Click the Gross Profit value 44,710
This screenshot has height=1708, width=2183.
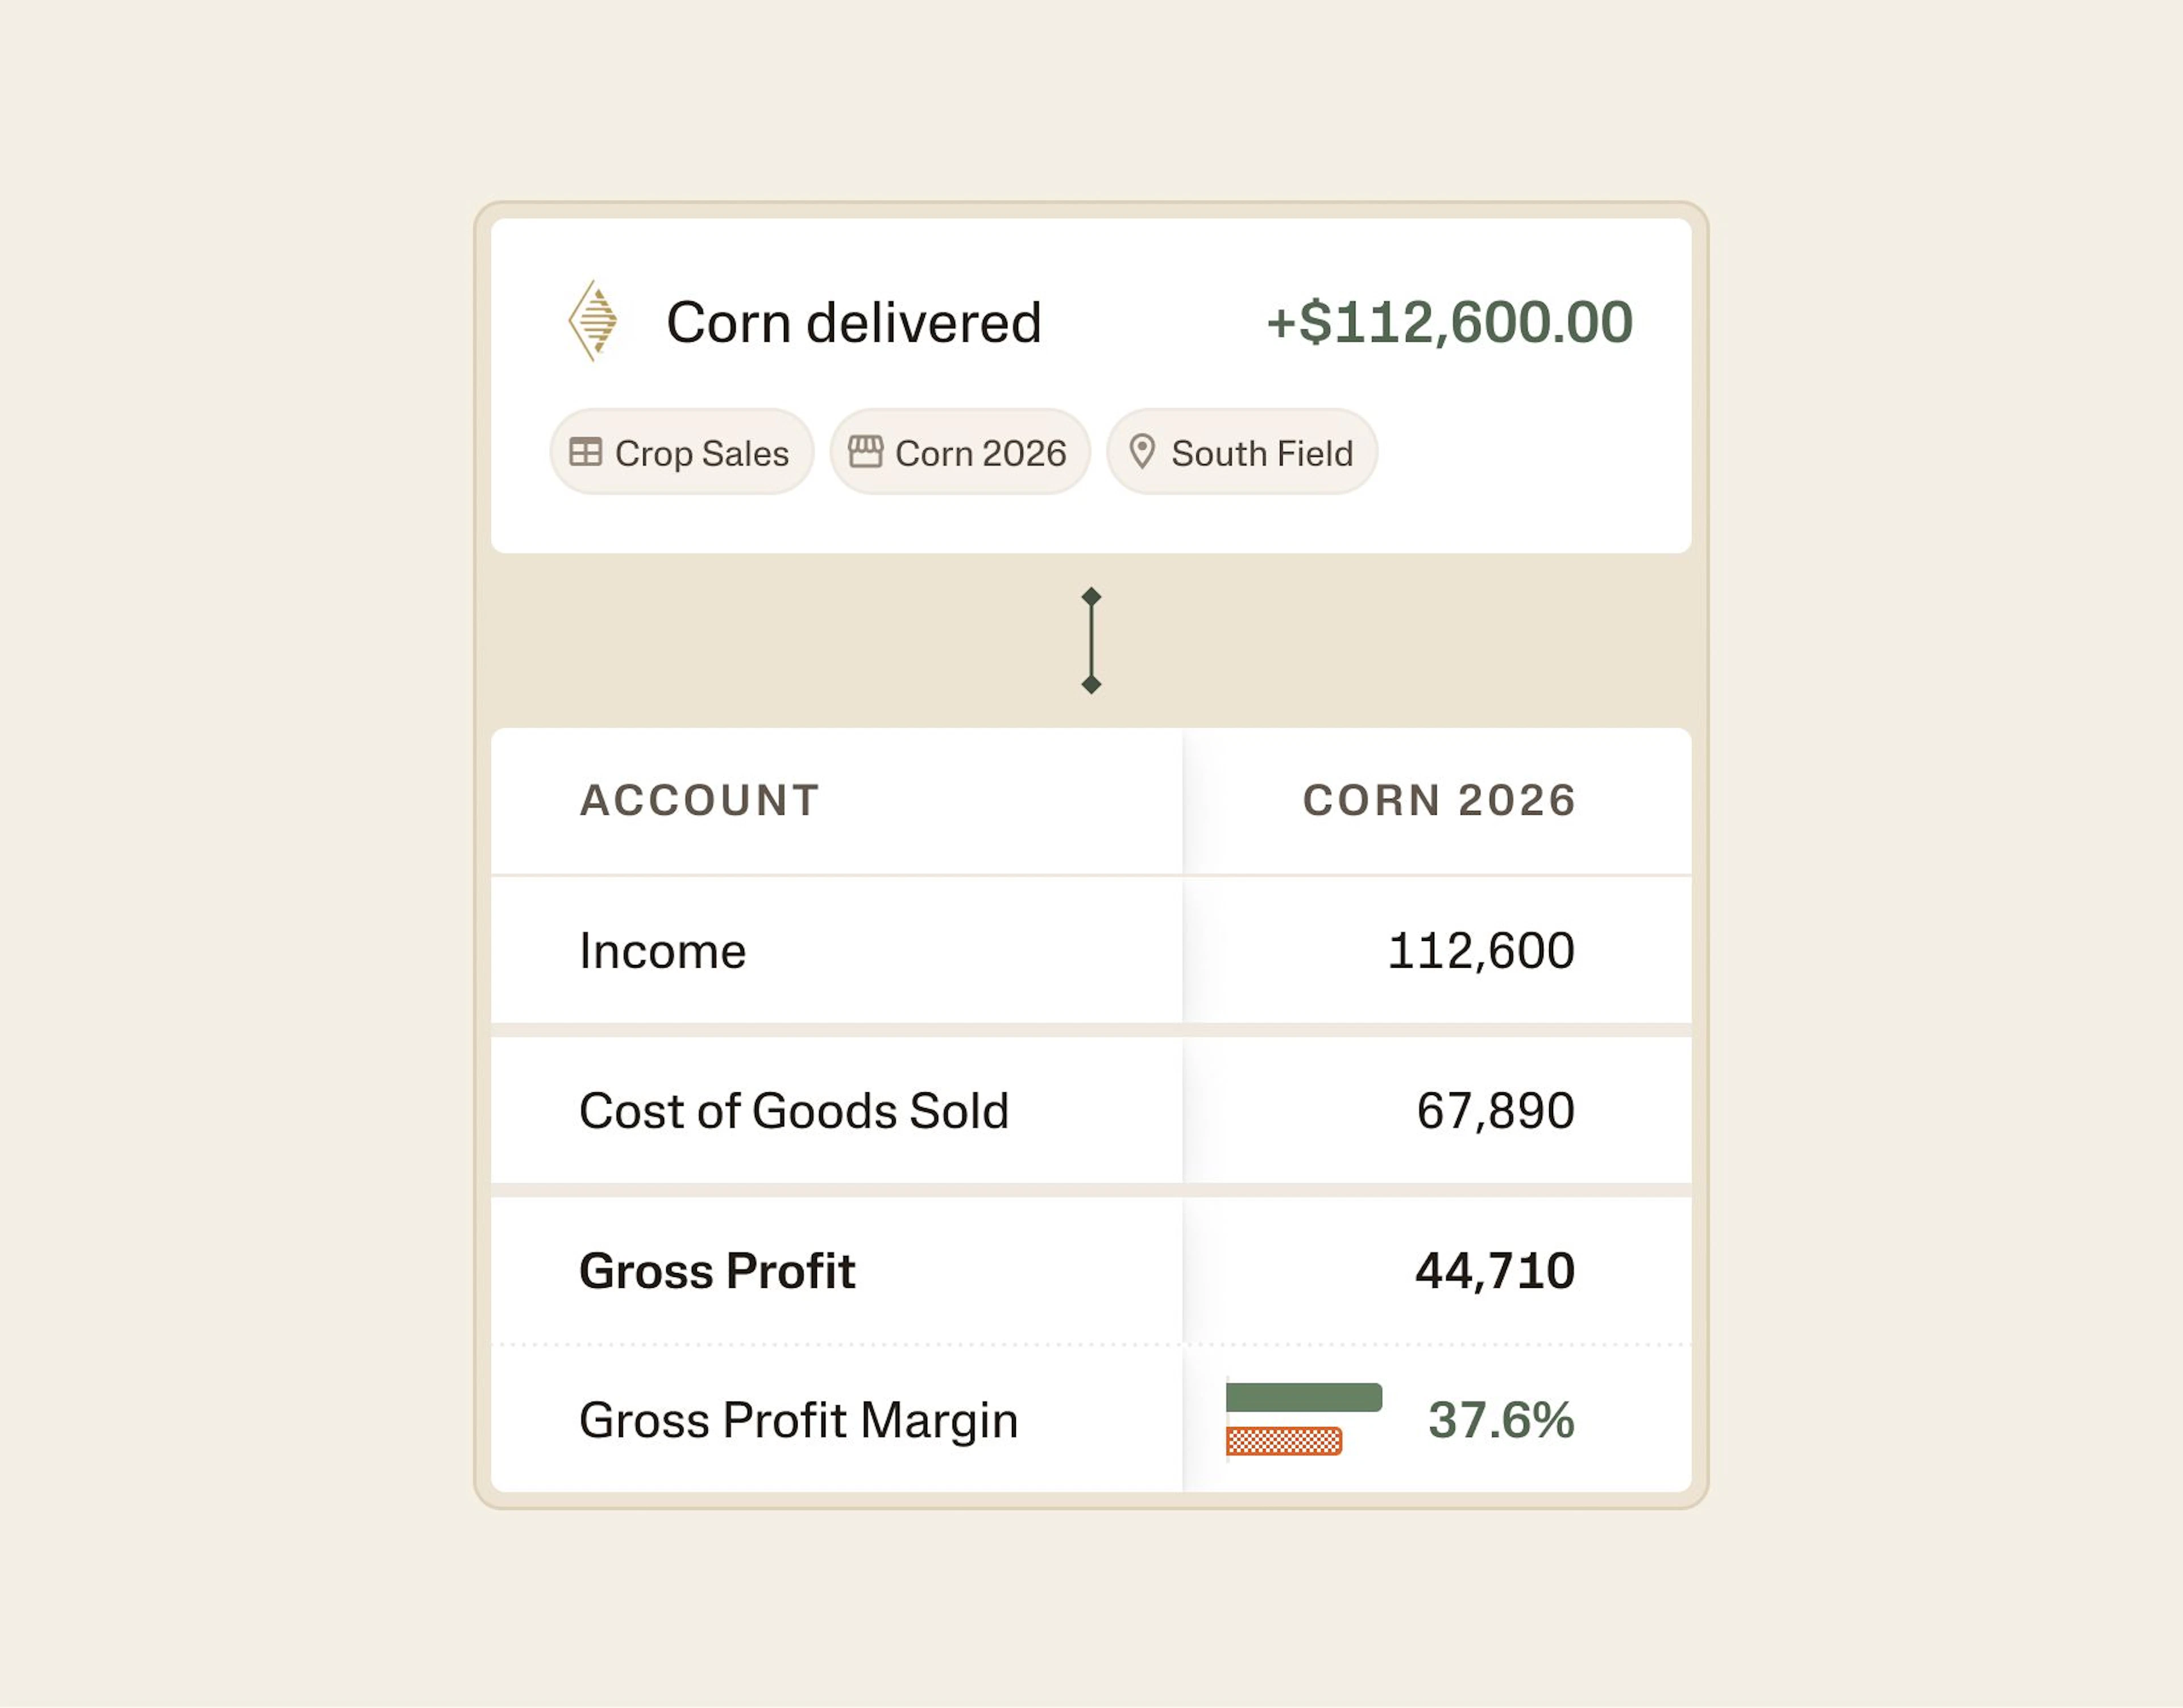pos(1495,1271)
